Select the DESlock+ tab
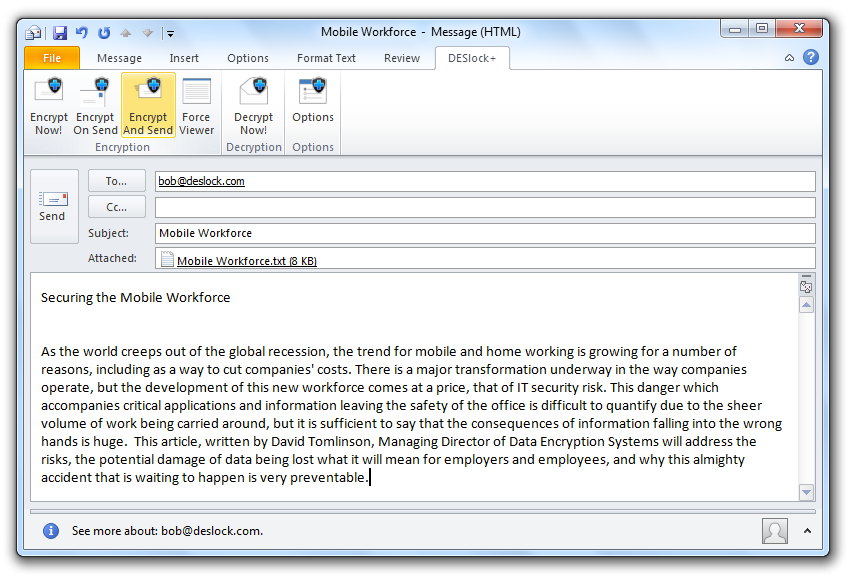Viewport: 847px width, 575px height. click(472, 58)
